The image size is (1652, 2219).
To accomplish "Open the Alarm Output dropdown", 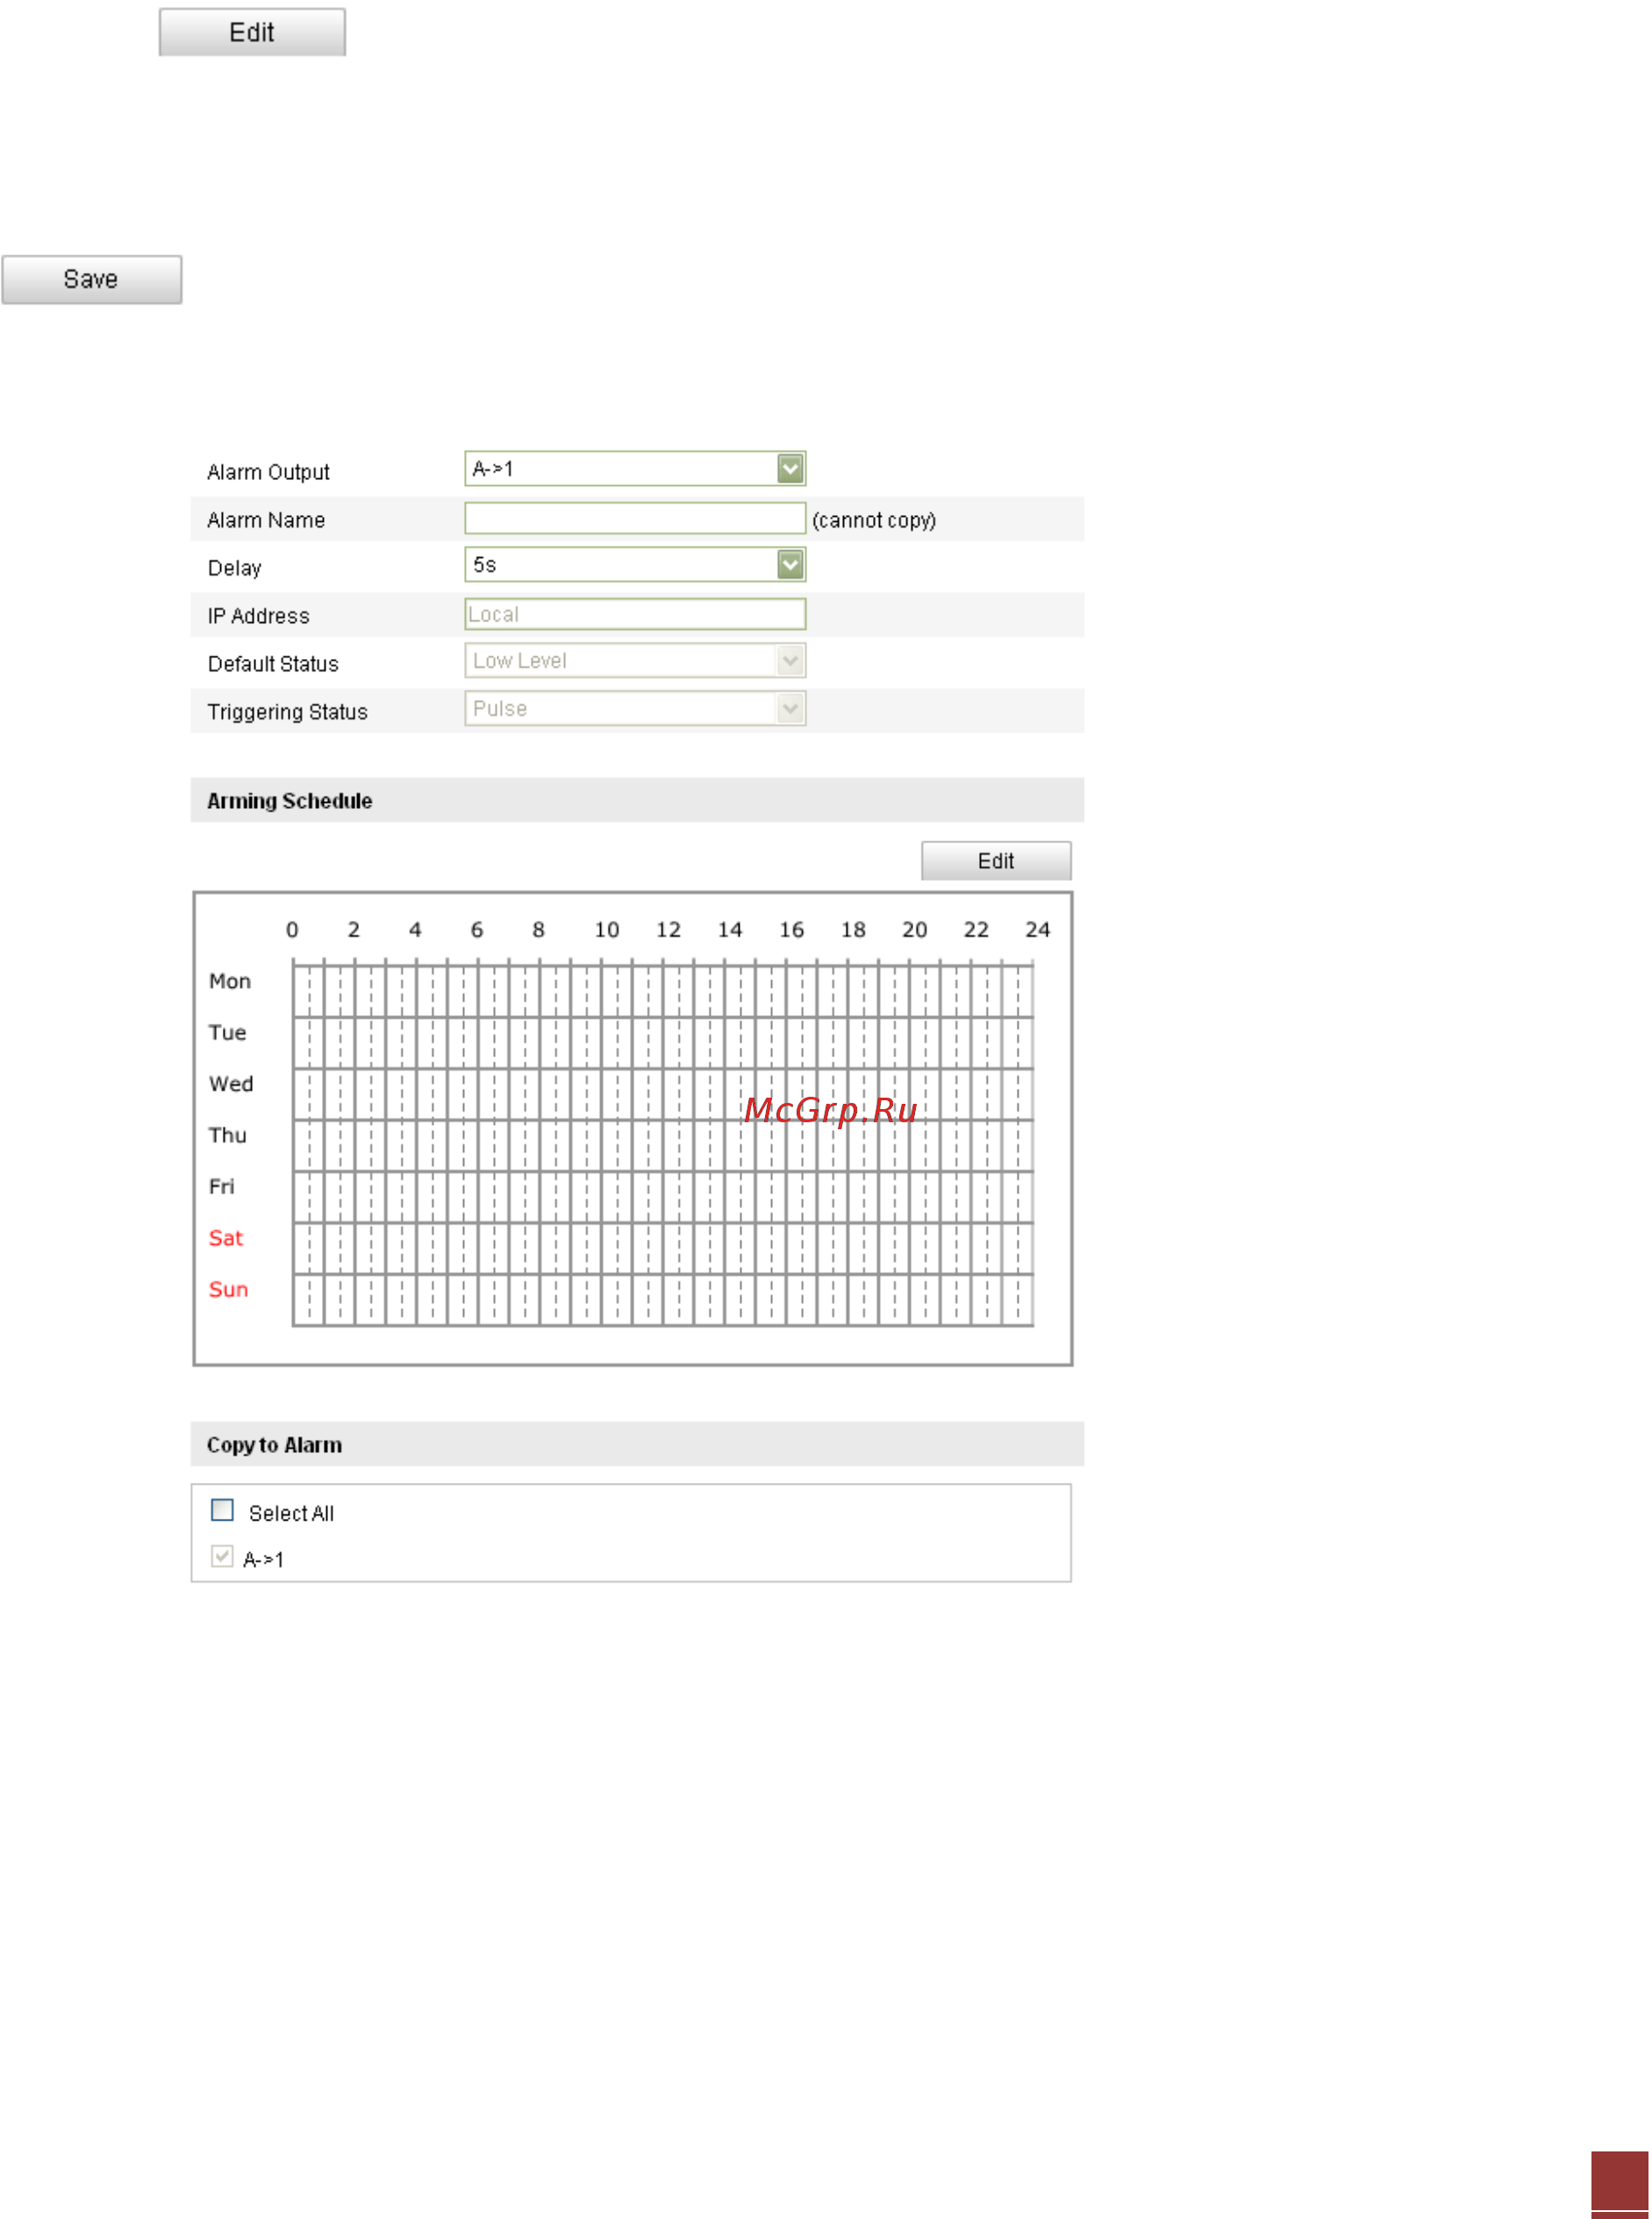I will tap(635, 469).
